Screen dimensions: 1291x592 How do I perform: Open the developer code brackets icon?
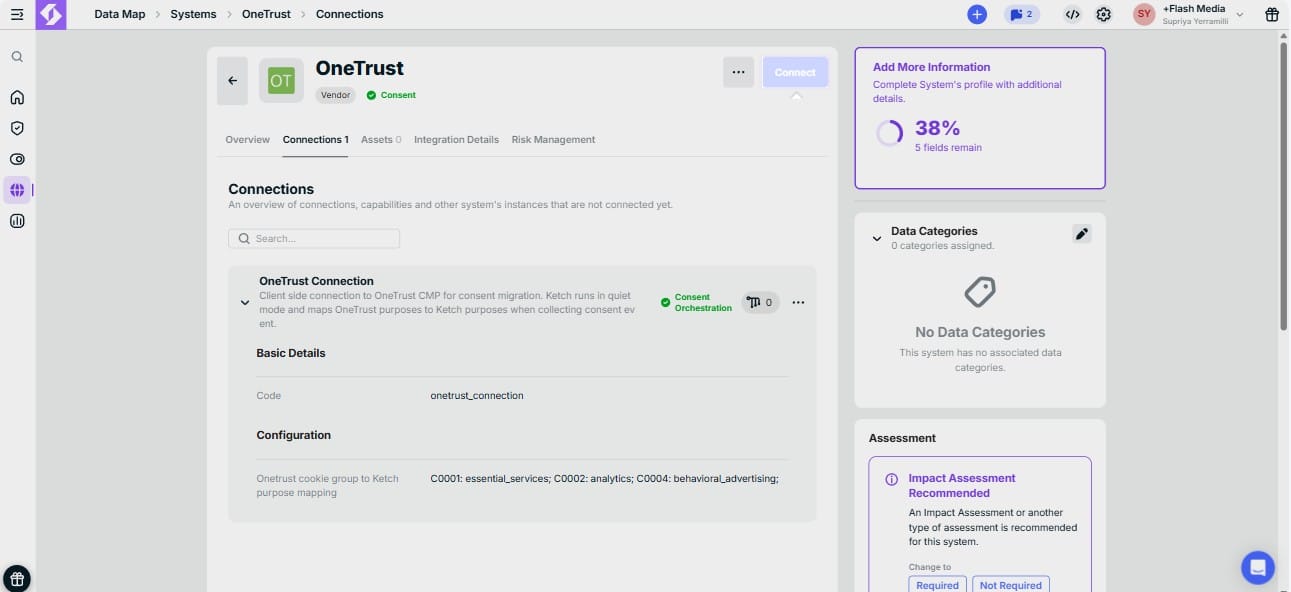click(x=1072, y=15)
